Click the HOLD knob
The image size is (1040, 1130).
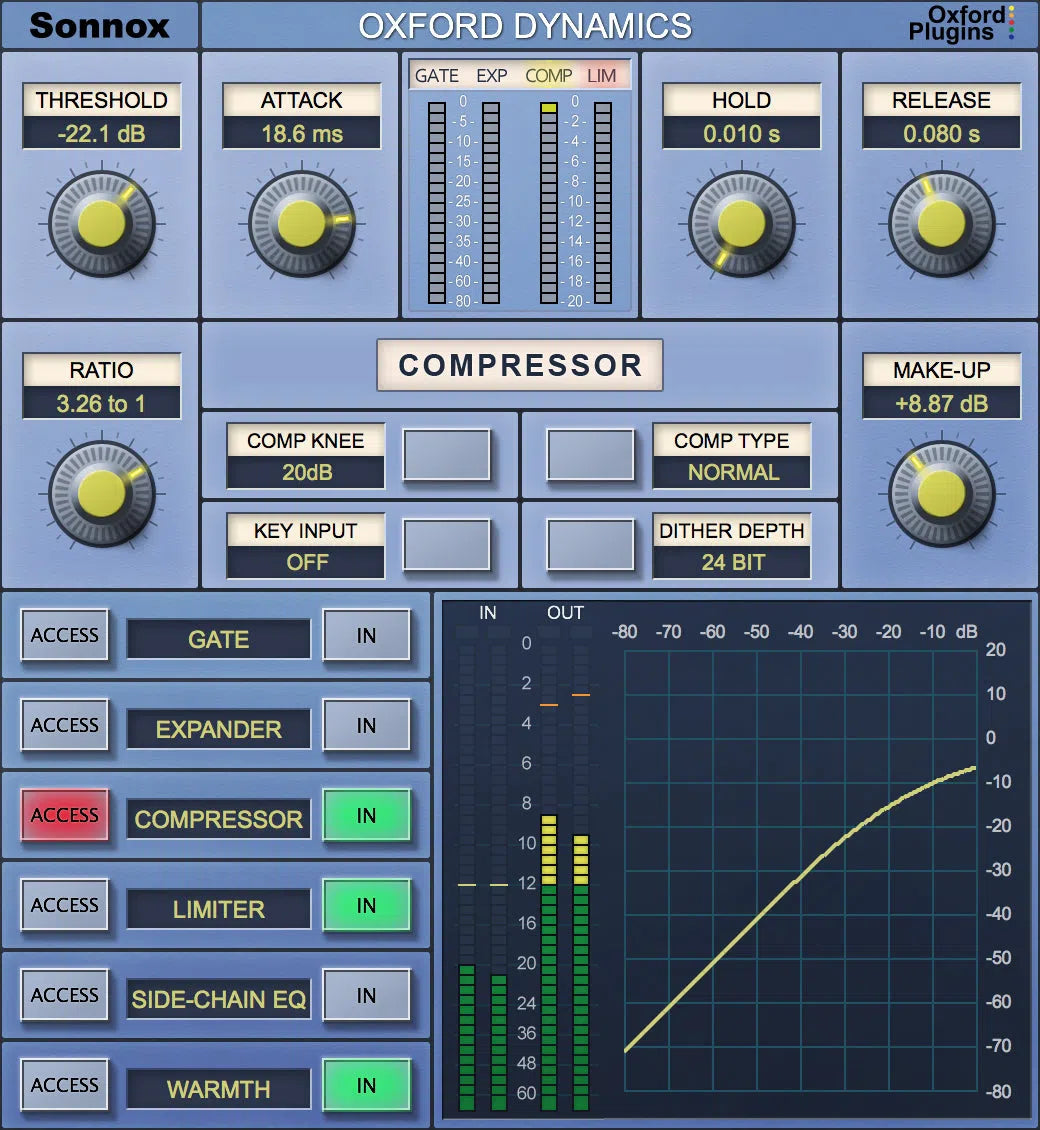740,222
